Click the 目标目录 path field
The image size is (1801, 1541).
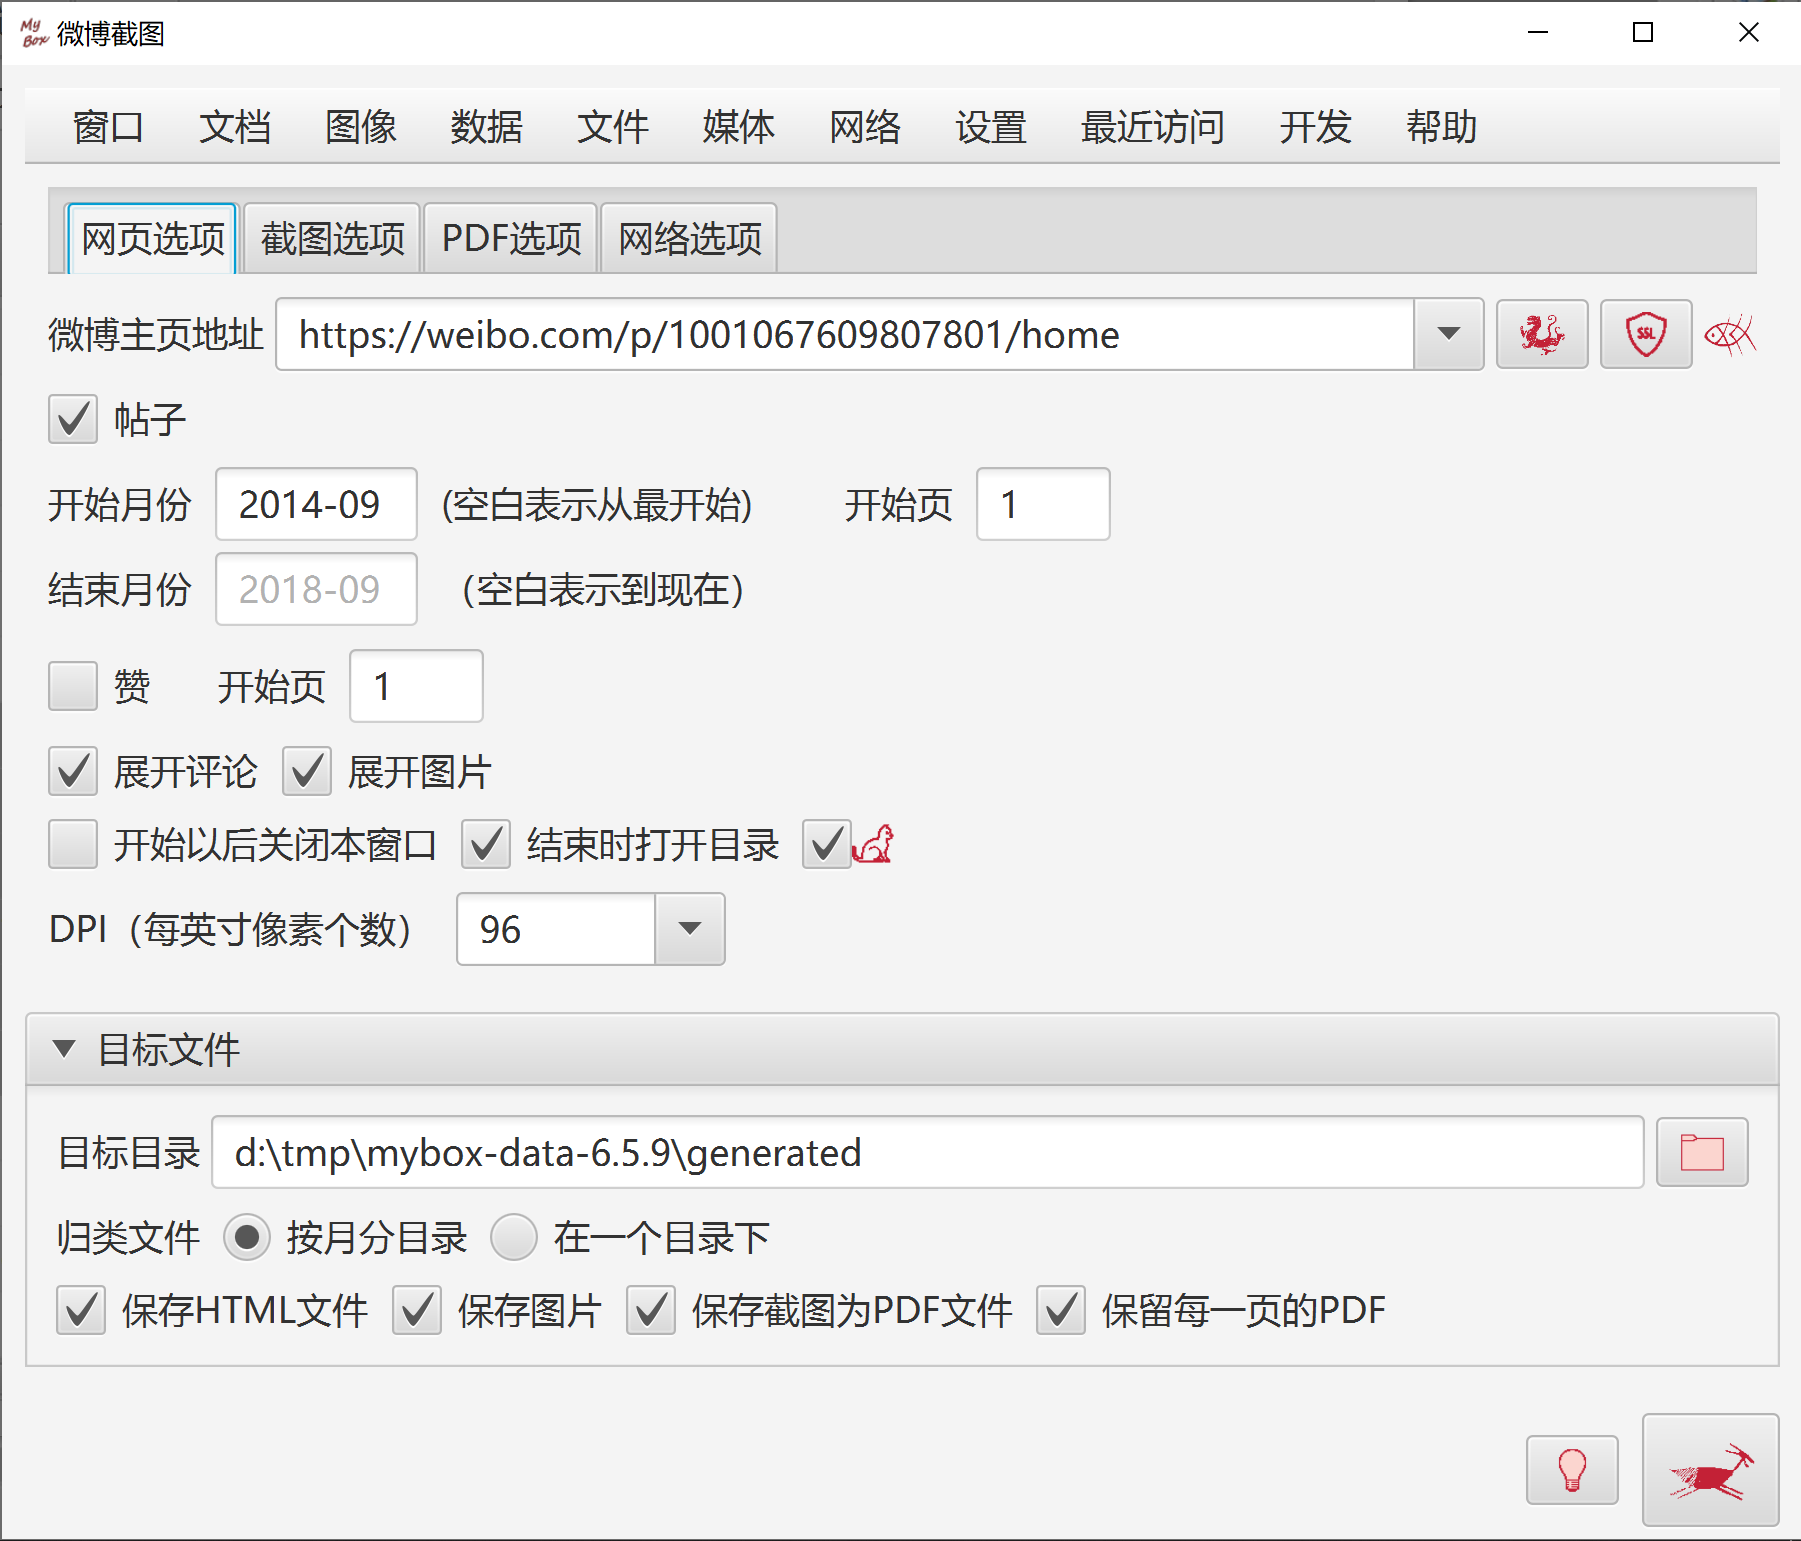coord(928,1152)
